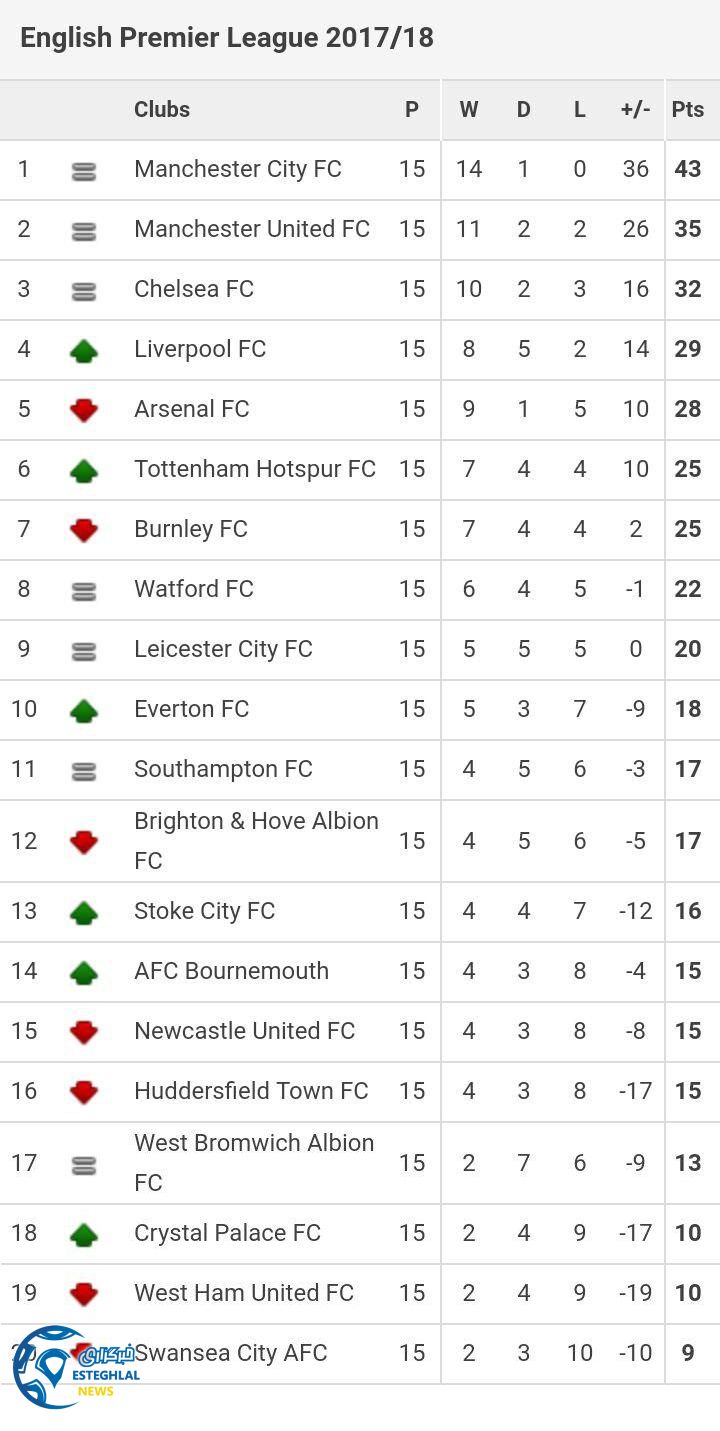Select the Tottenham Hotspur FC club name

255,469
